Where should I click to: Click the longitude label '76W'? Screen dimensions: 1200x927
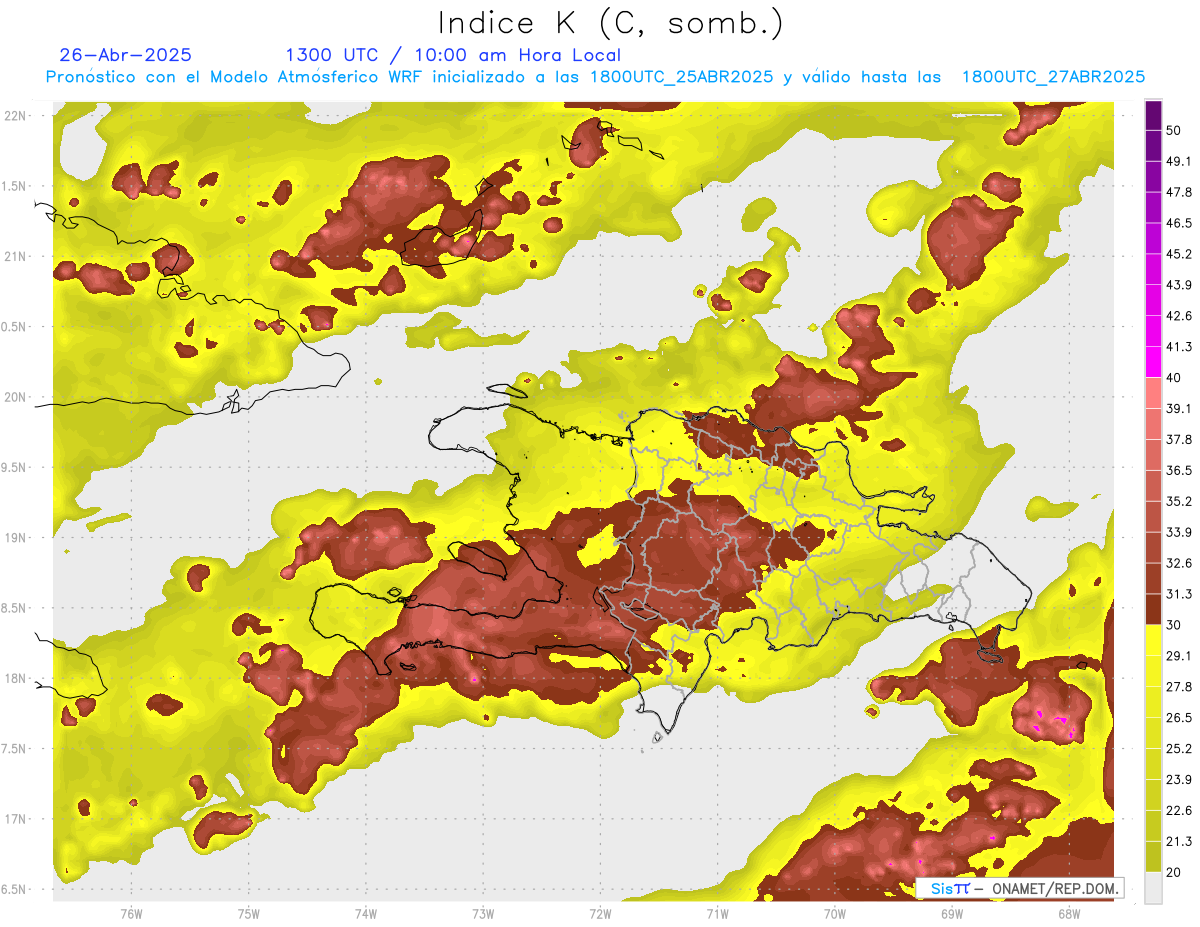click(x=131, y=913)
